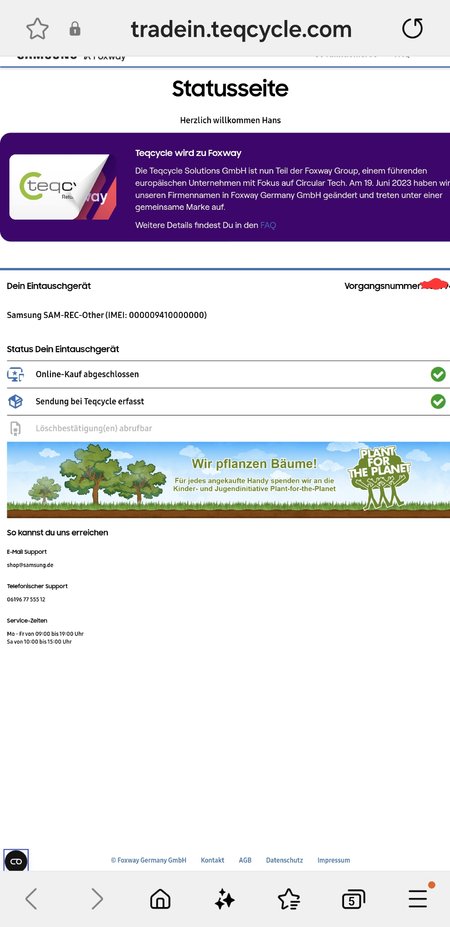Select the Samsung SAM-REC-Other IMEI text
The image size is (450, 927).
point(107,315)
